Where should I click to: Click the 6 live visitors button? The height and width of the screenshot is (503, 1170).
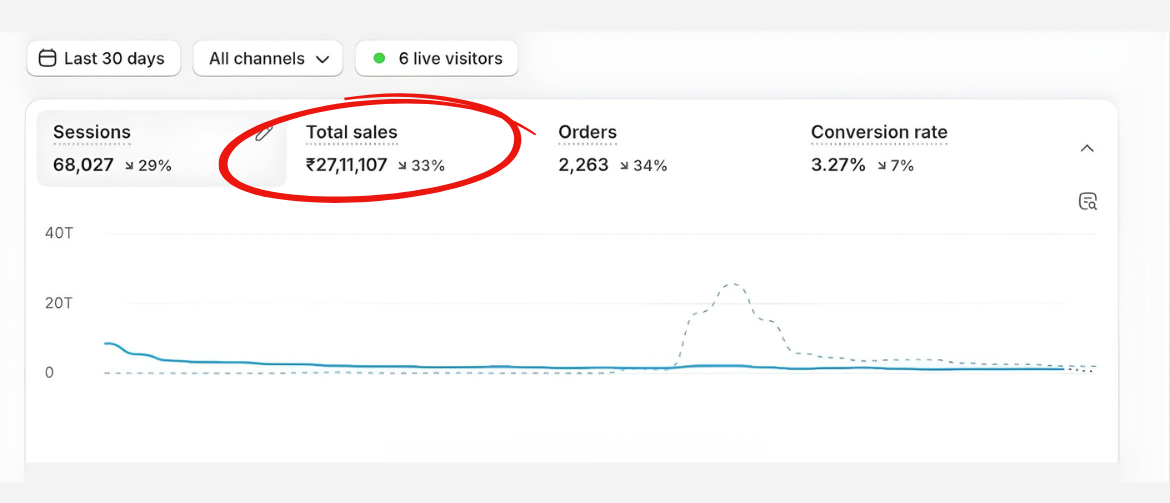point(437,59)
